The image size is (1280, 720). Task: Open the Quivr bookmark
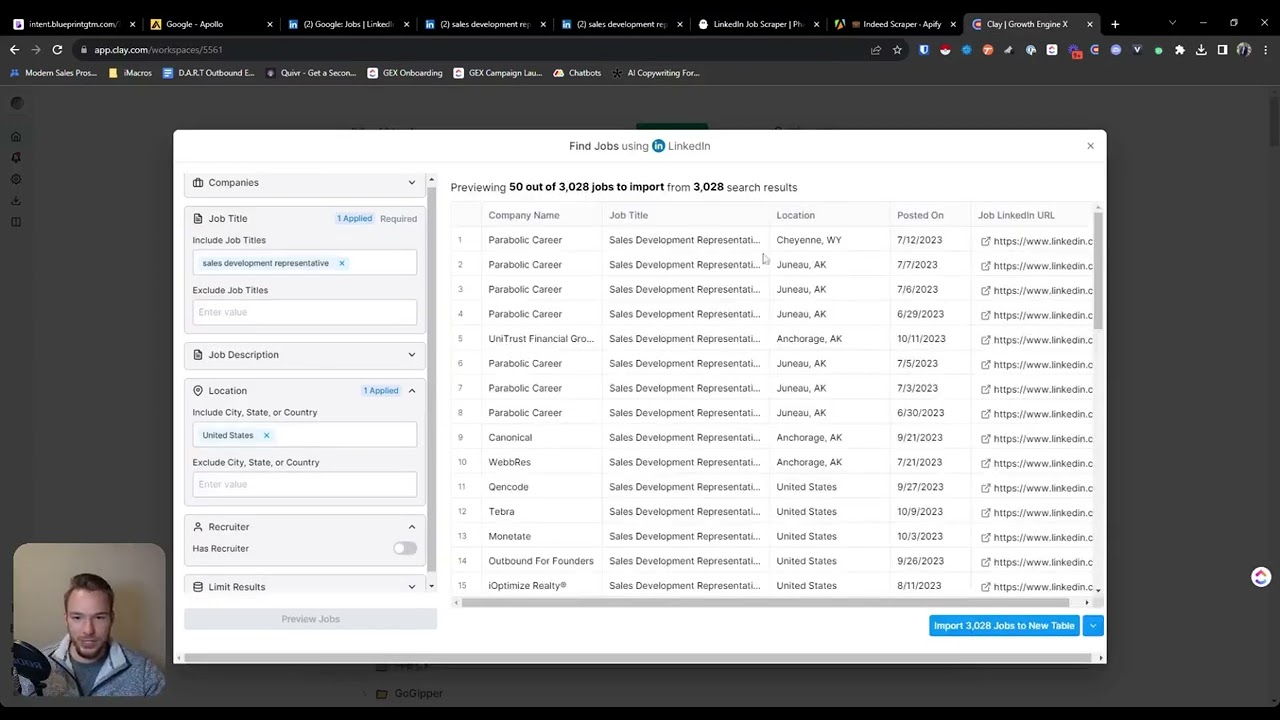tap(311, 73)
